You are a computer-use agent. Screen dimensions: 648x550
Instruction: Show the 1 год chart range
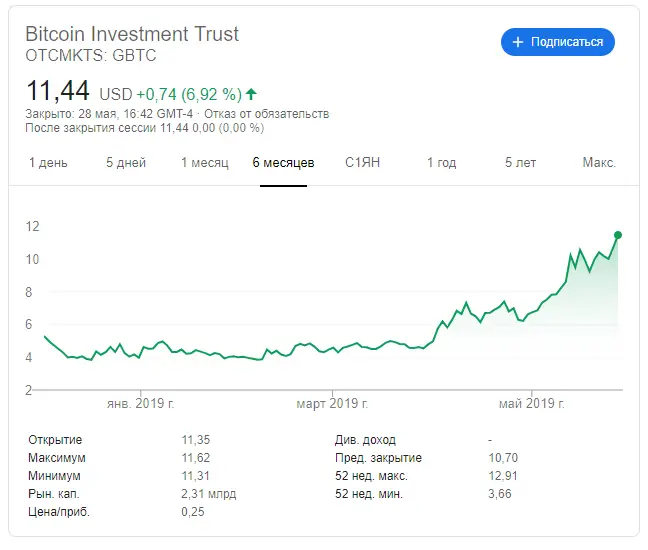pos(441,163)
